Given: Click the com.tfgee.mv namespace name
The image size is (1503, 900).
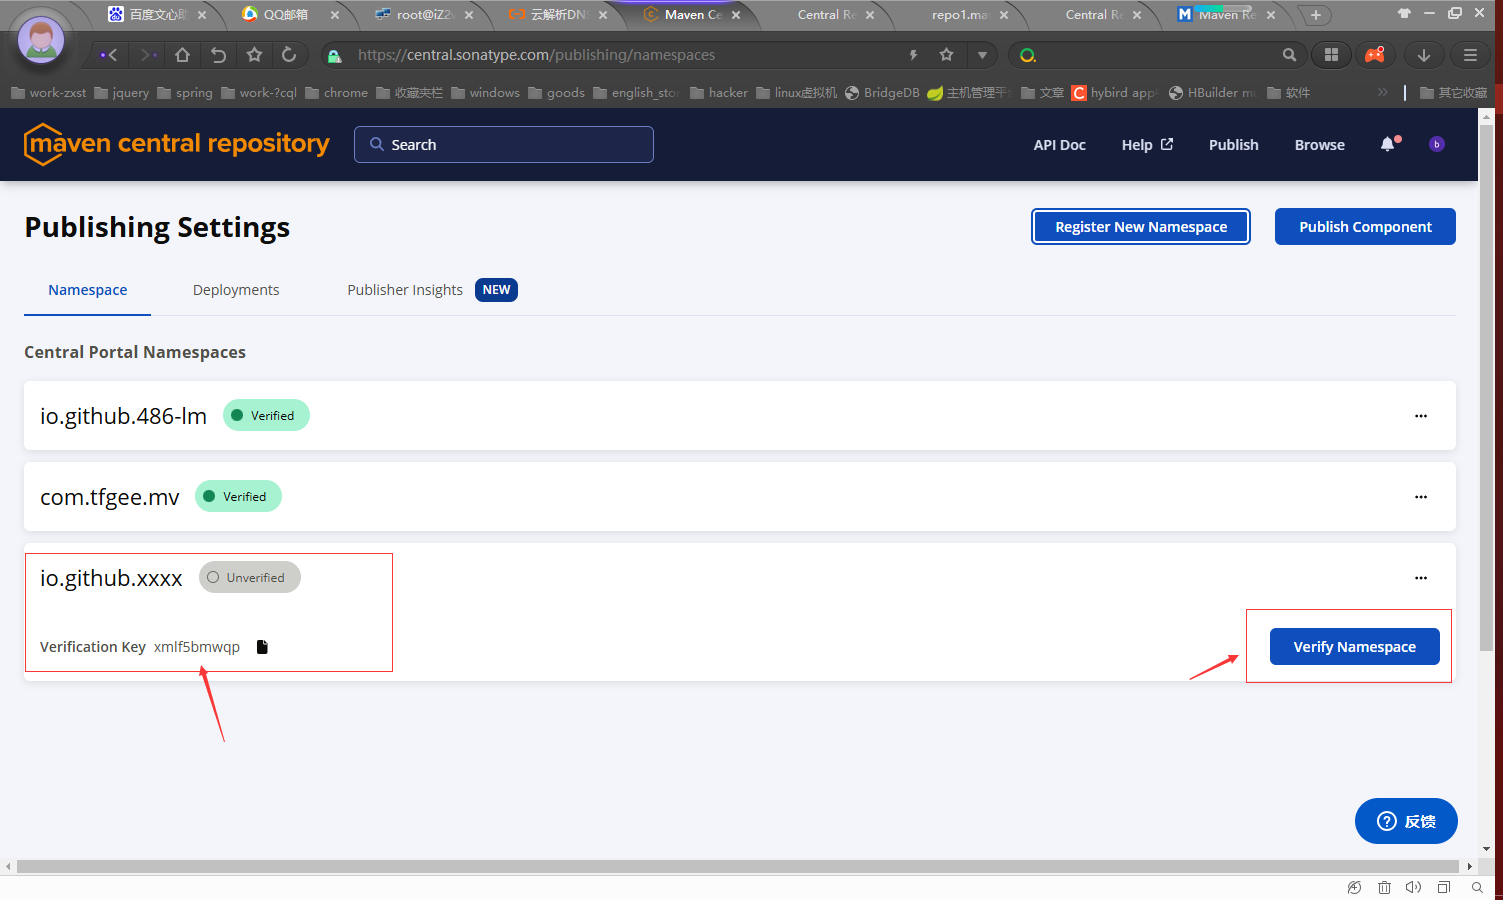Looking at the screenshot, I should [110, 497].
